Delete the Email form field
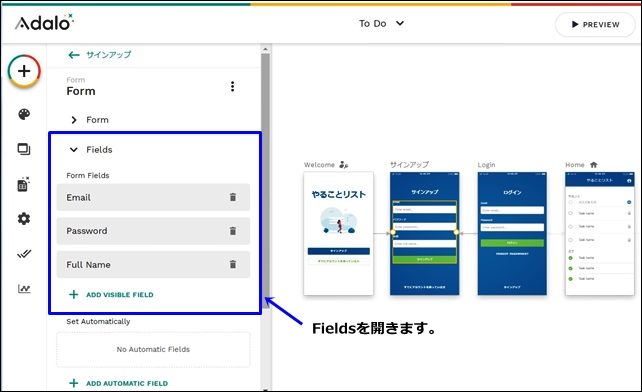The image size is (642, 392). [233, 197]
